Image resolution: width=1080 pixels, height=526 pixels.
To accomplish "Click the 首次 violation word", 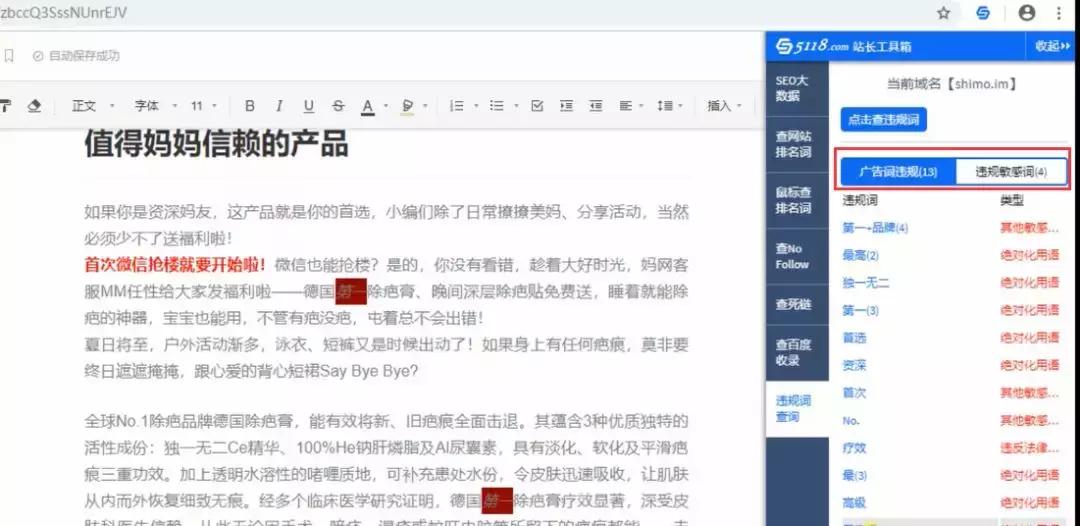I will click(854, 392).
